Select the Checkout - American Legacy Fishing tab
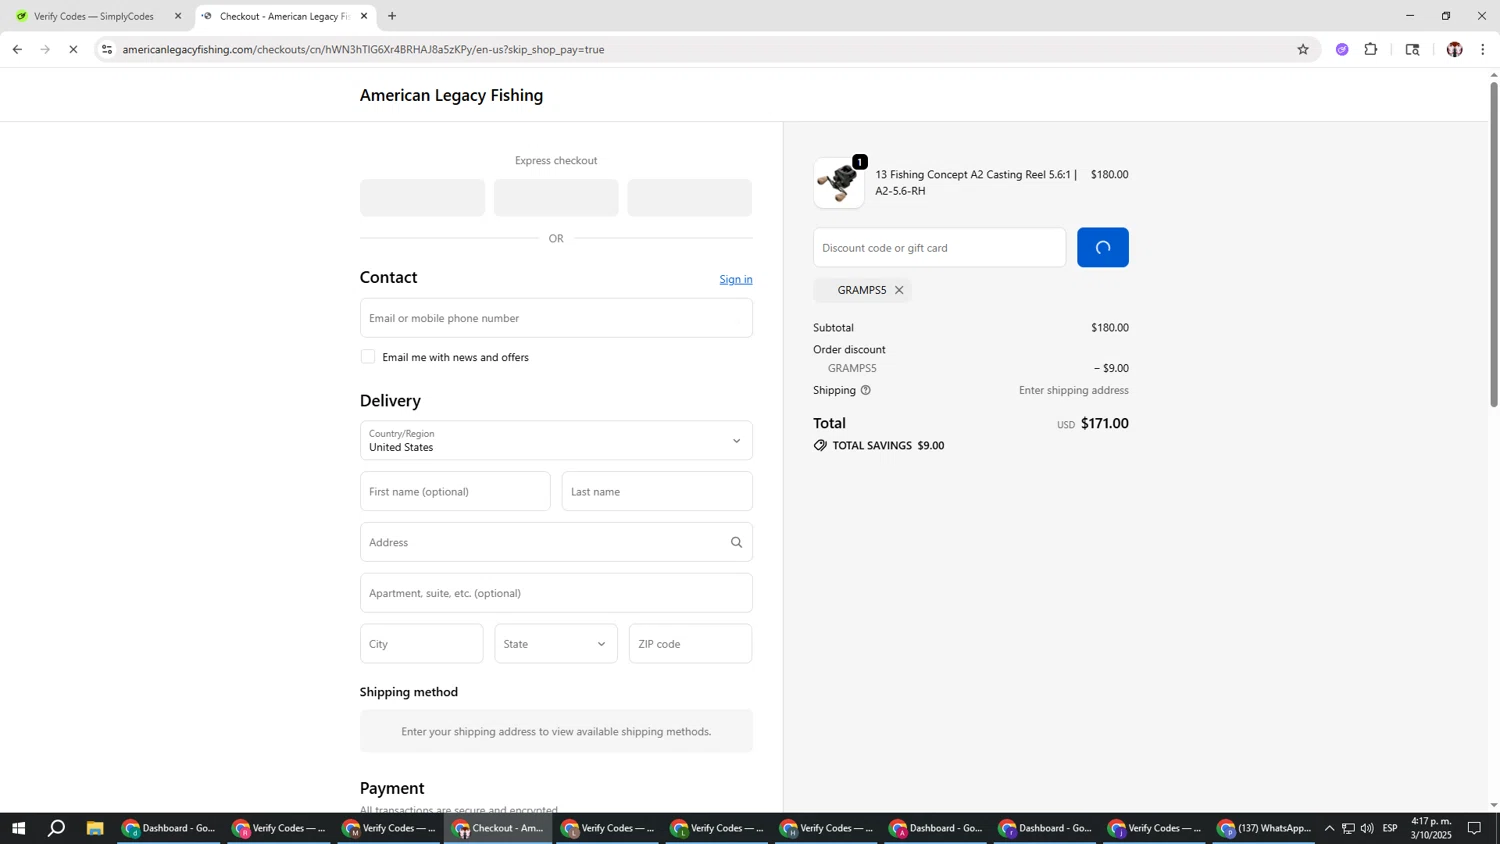The image size is (1500, 844). (x=284, y=16)
